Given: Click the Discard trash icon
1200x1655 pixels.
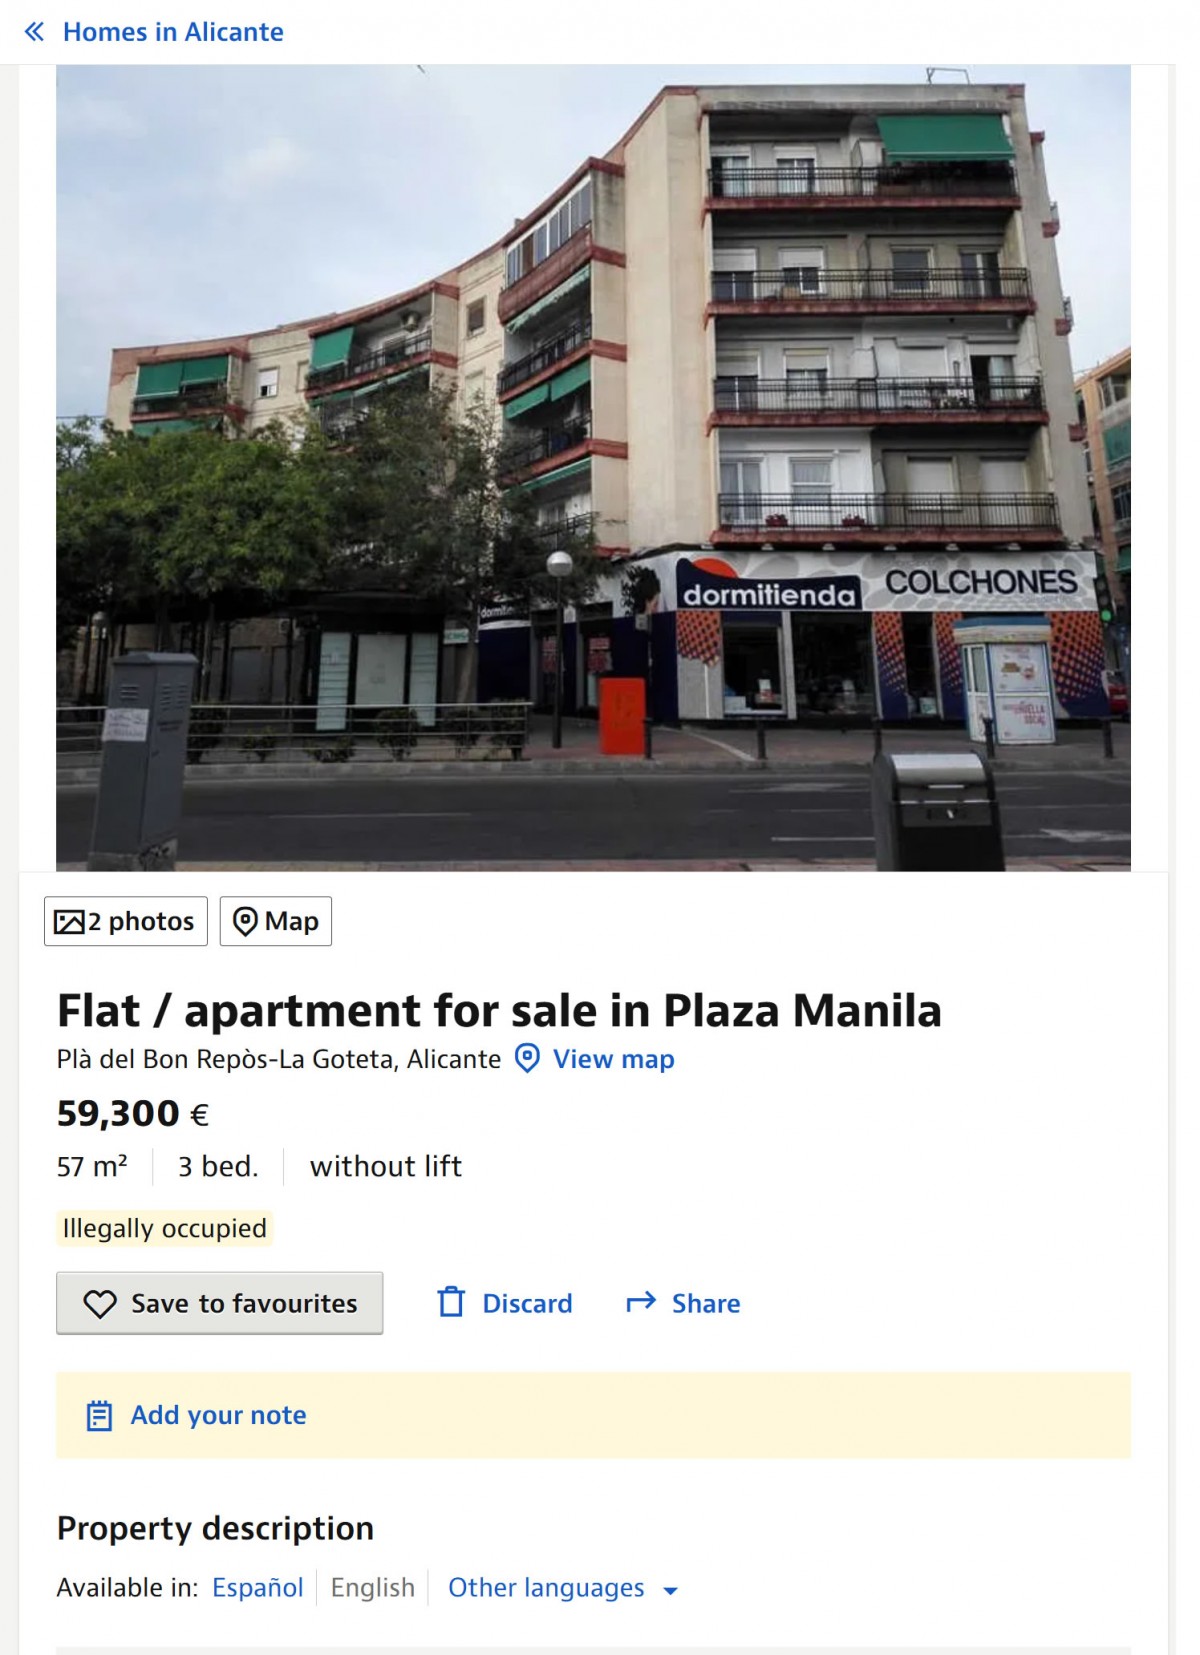Looking at the screenshot, I should 451,1302.
